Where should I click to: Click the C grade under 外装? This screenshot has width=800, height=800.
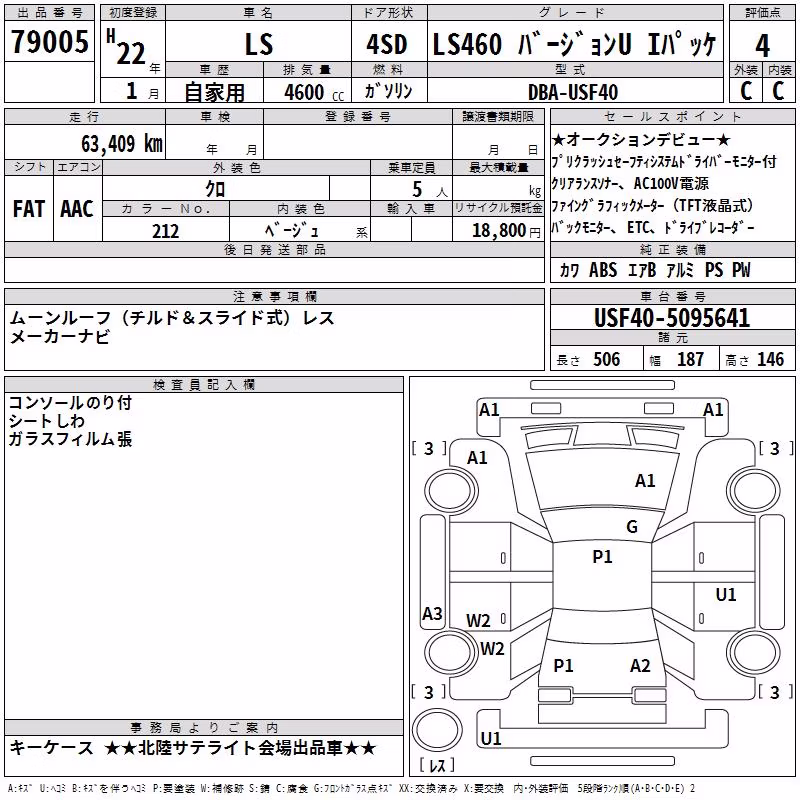tap(746, 91)
